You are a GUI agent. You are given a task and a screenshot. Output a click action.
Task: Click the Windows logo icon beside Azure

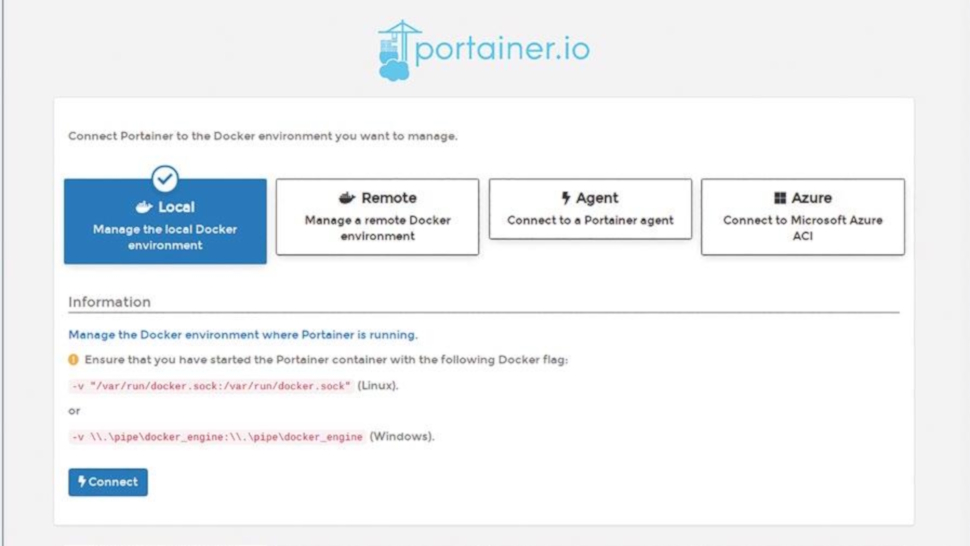pyautogui.click(x=779, y=198)
